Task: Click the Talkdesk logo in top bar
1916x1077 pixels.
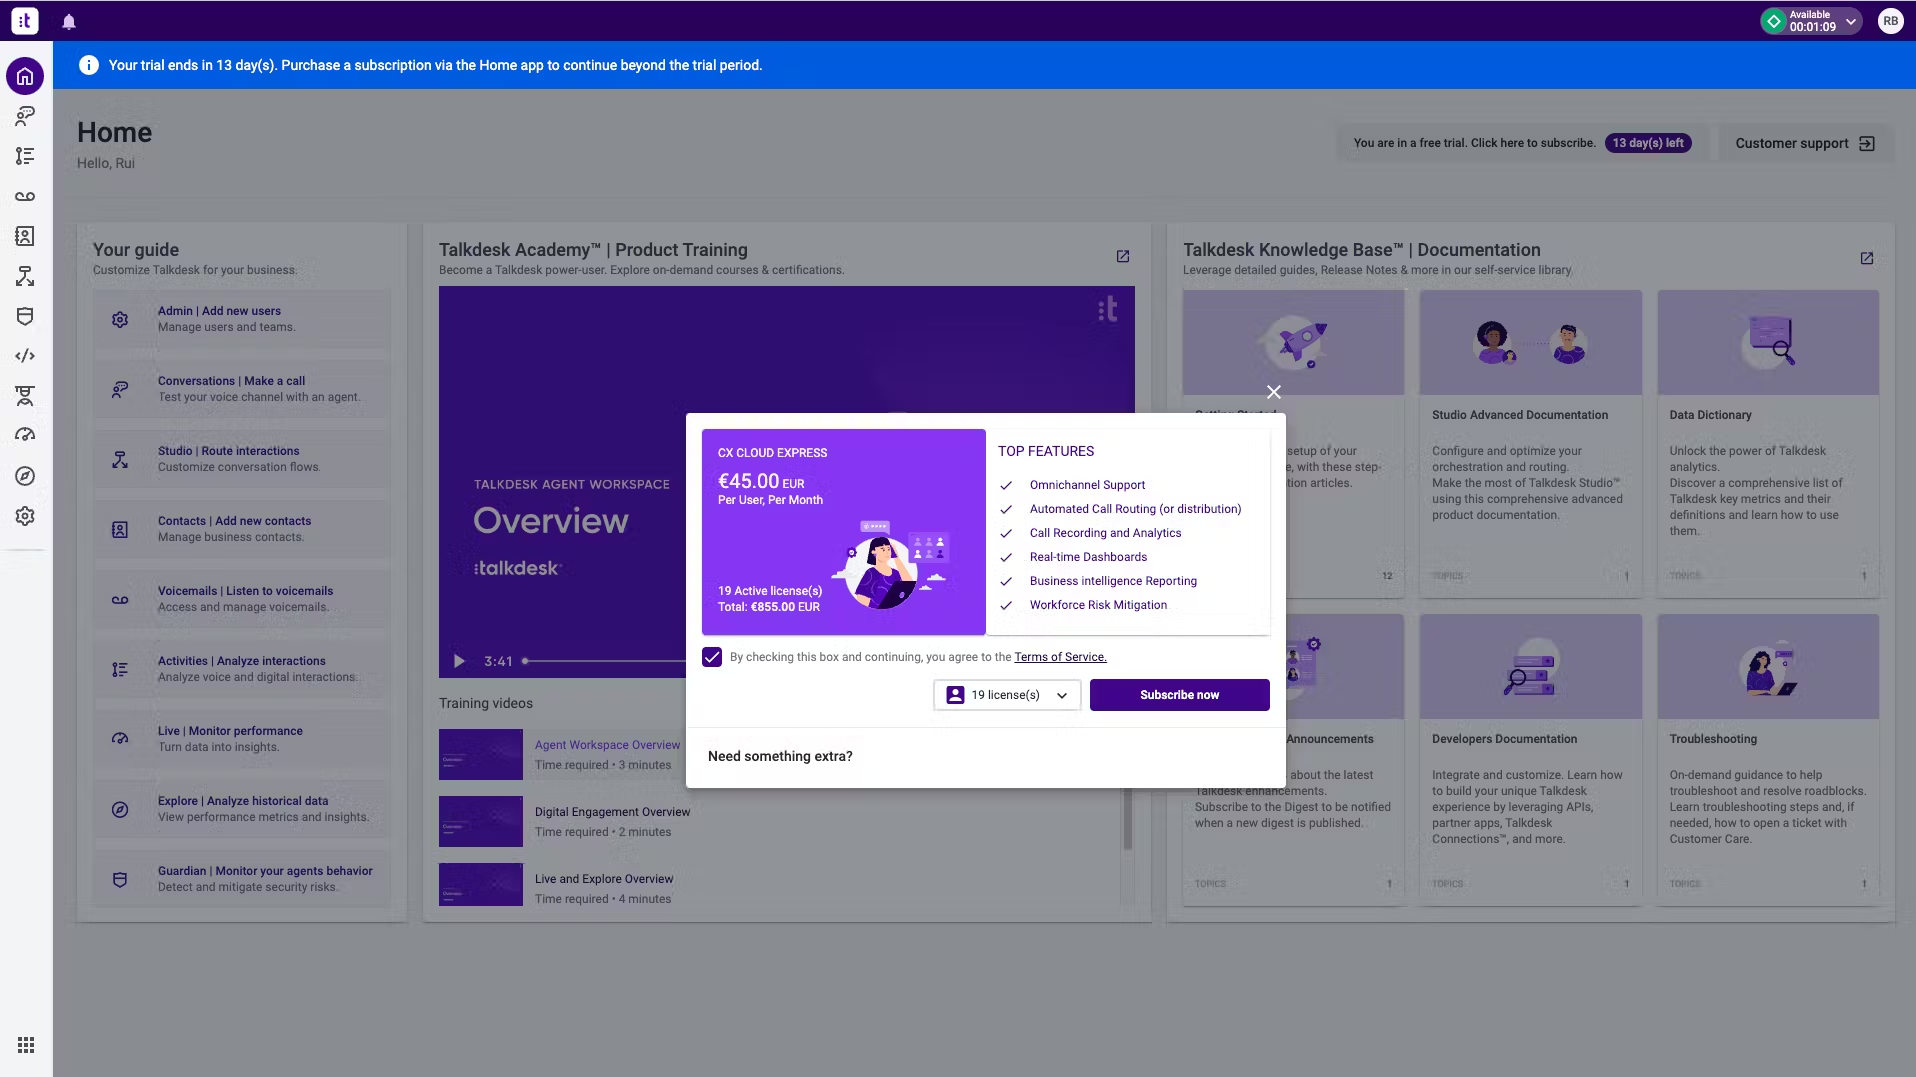Action: [25, 20]
